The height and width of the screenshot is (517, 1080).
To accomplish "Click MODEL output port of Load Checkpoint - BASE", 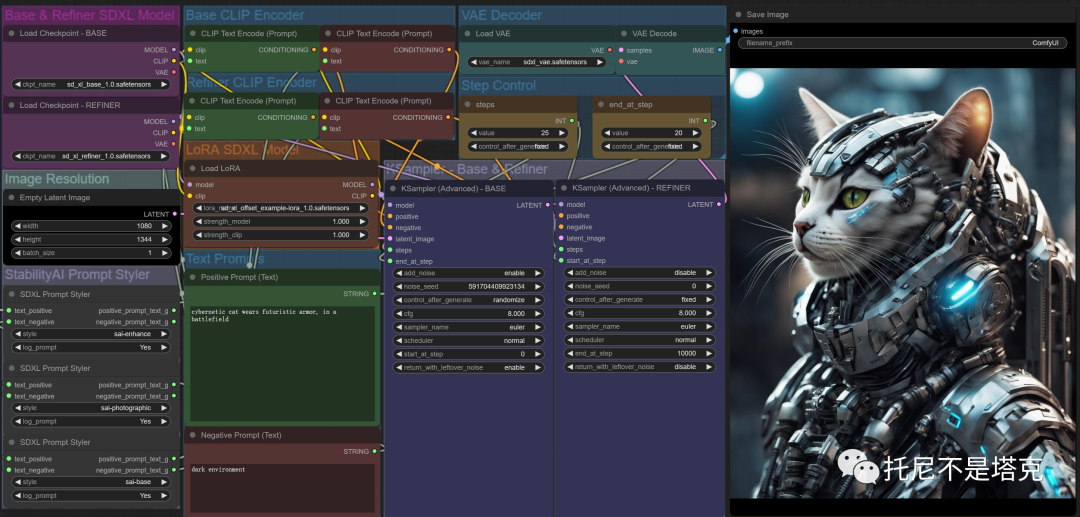I will (174, 50).
